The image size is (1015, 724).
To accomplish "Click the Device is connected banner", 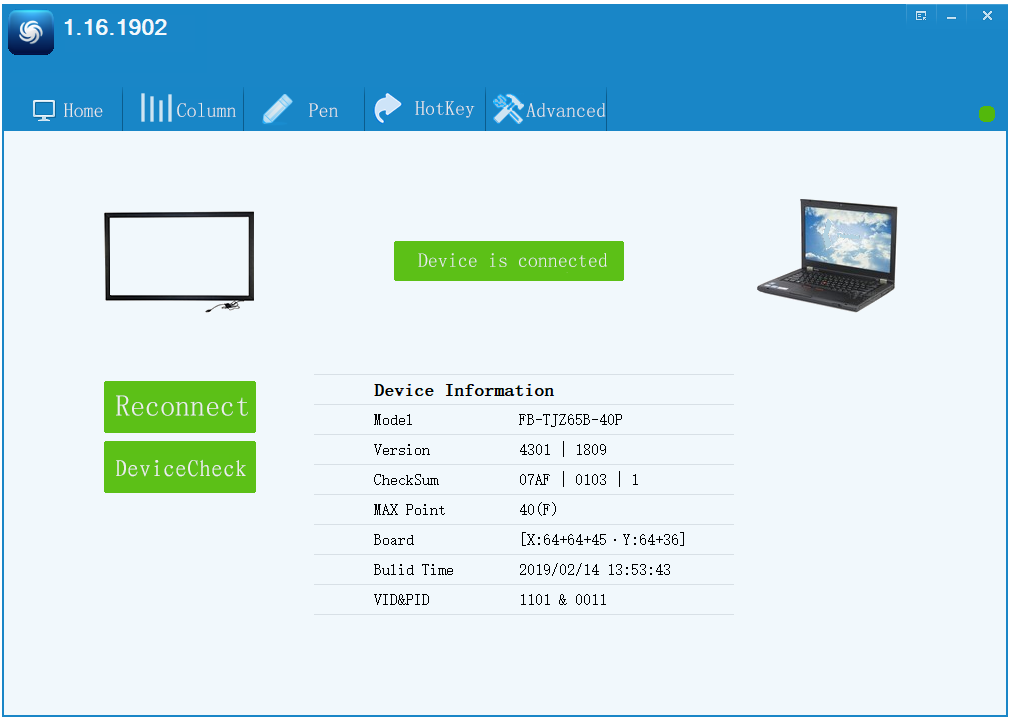I will click(509, 261).
